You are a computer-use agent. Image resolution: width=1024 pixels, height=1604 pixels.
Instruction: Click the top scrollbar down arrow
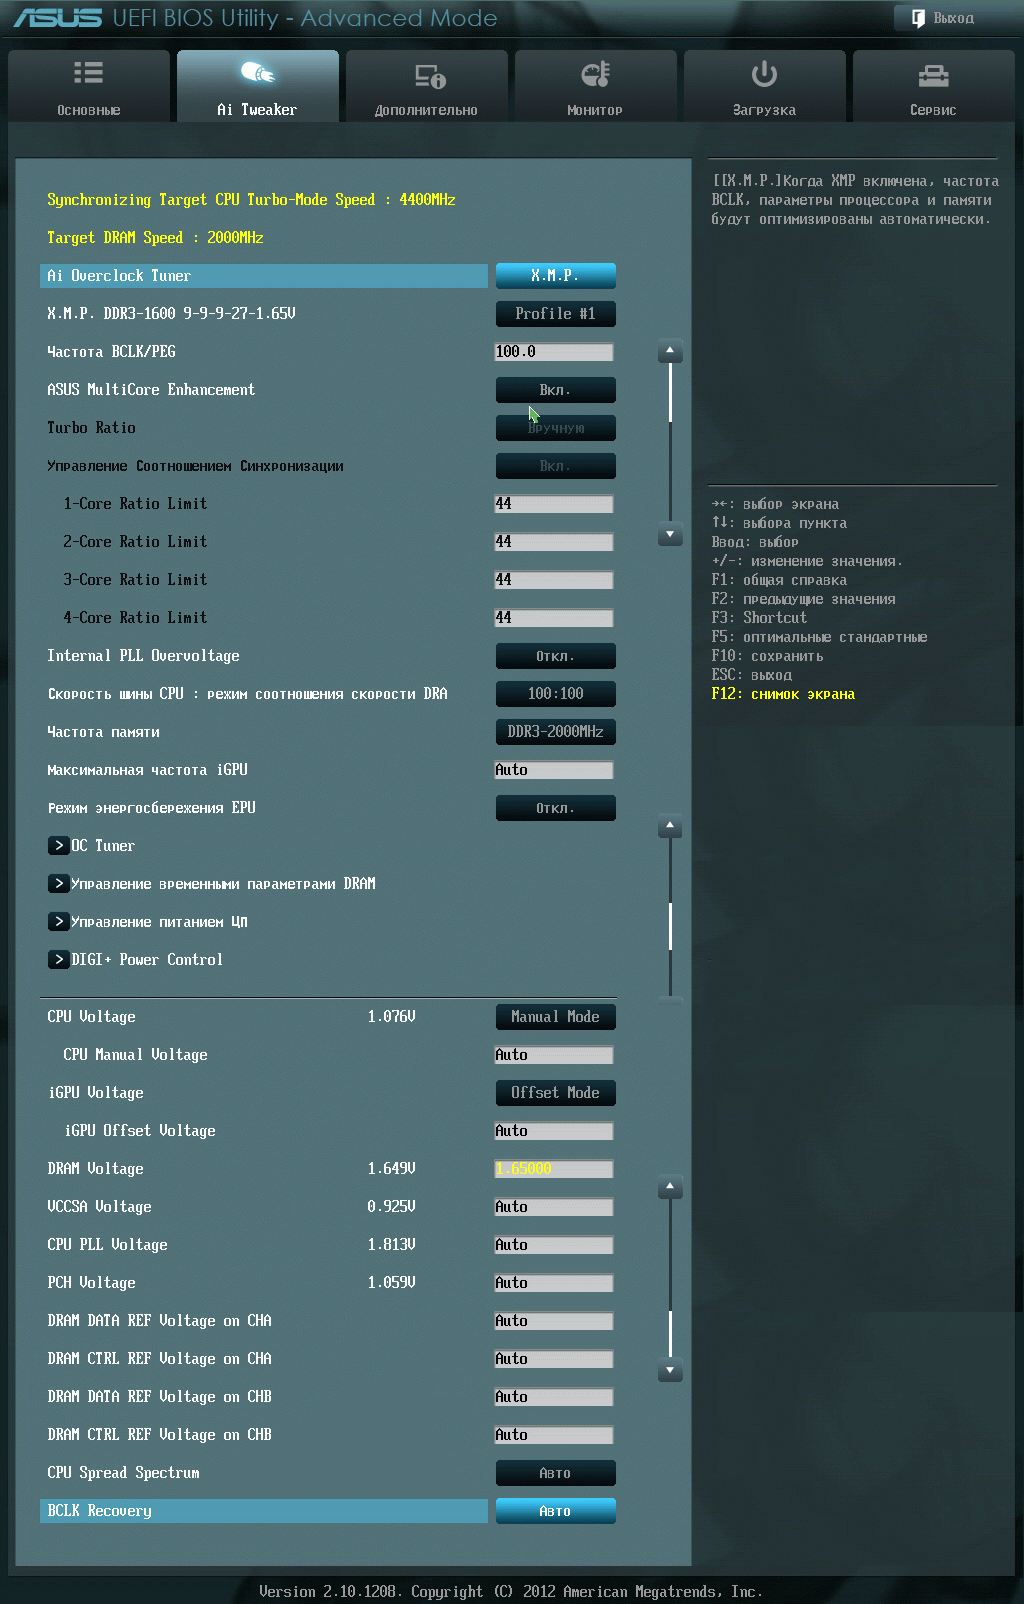coord(670,535)
